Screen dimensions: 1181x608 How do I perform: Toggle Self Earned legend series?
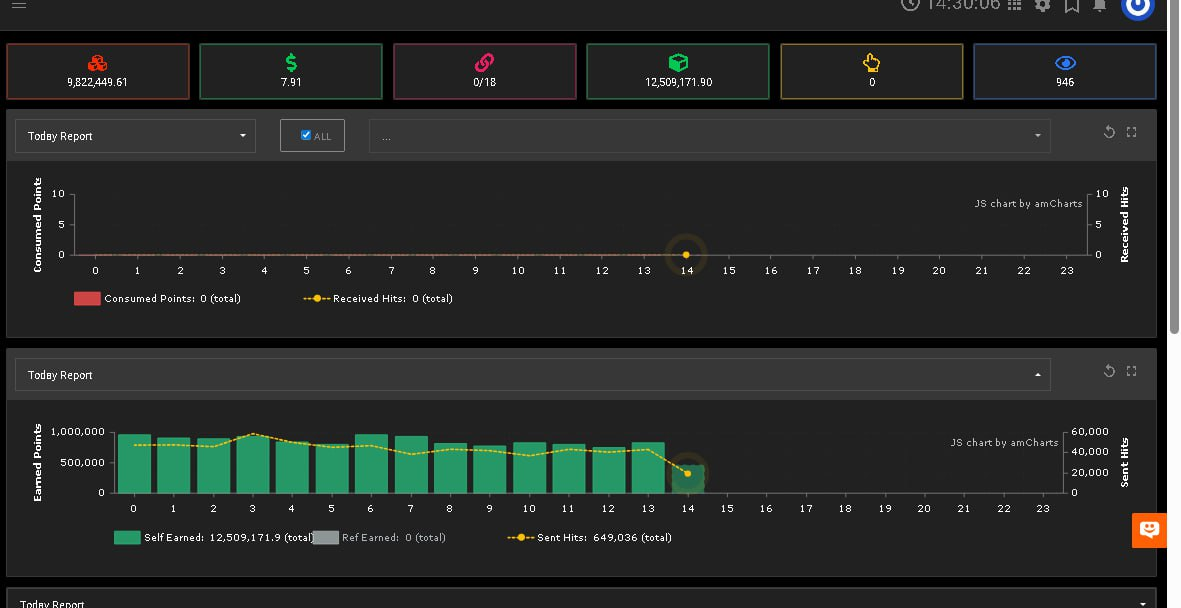pyautogui.click(x=127, y=537)
